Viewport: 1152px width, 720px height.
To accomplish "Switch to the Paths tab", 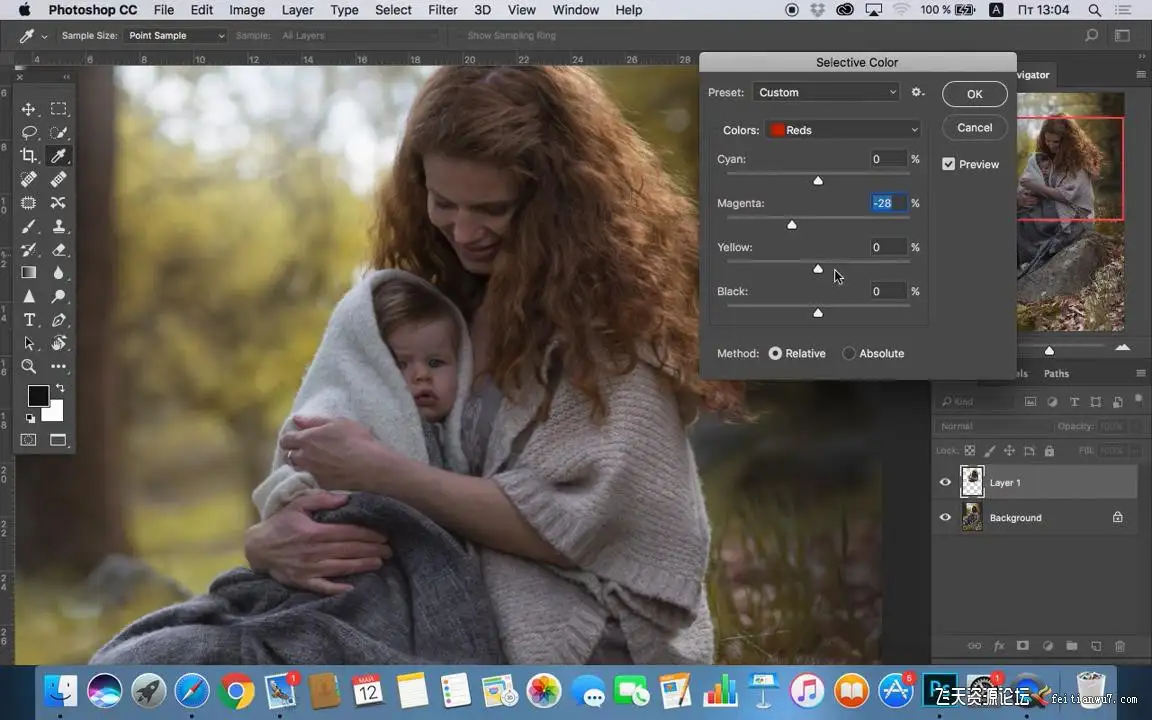I will pos(1056,373).
